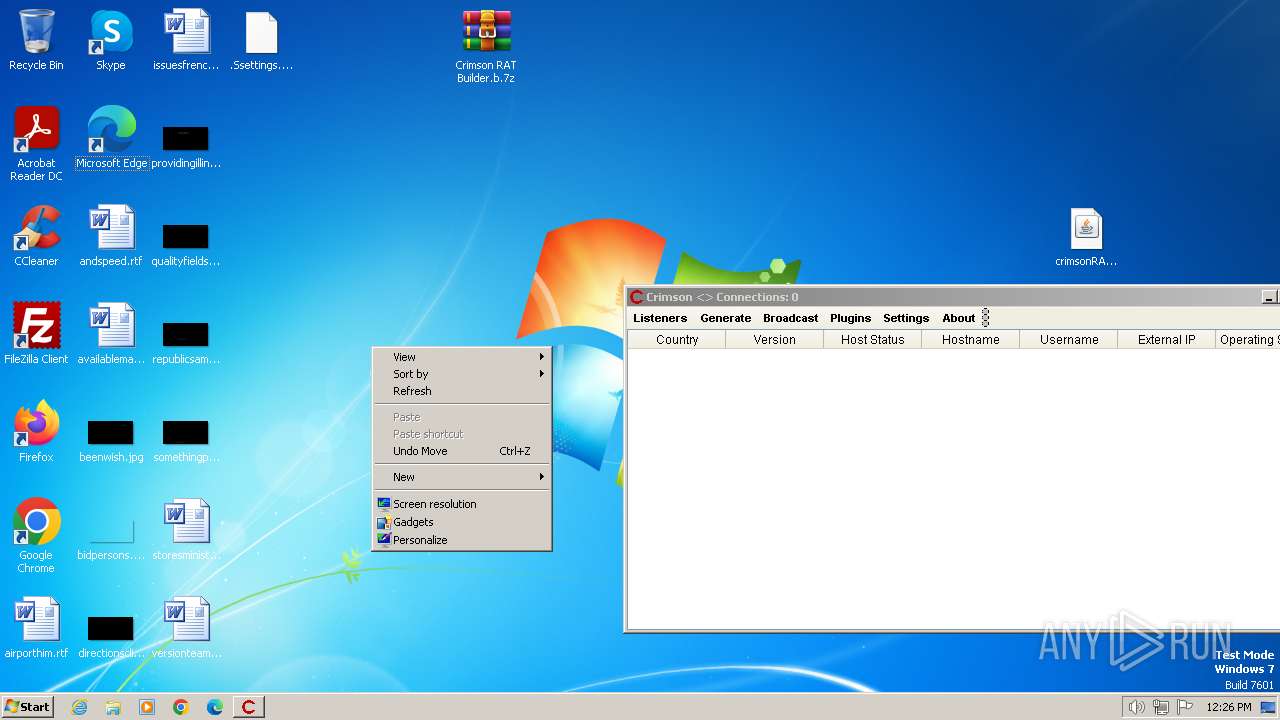
Task: Open the Recycle Bin desktop icon
Action: coord(36,40)
